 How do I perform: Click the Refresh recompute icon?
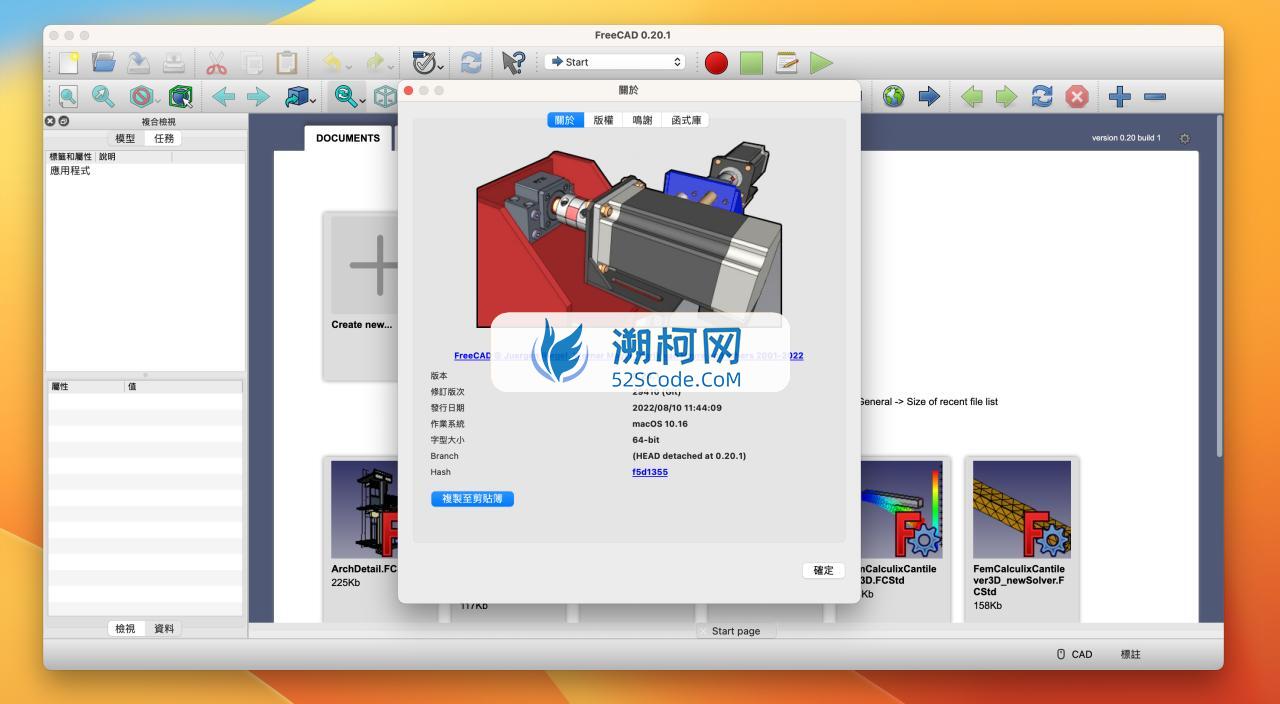[x=471, y=62]
